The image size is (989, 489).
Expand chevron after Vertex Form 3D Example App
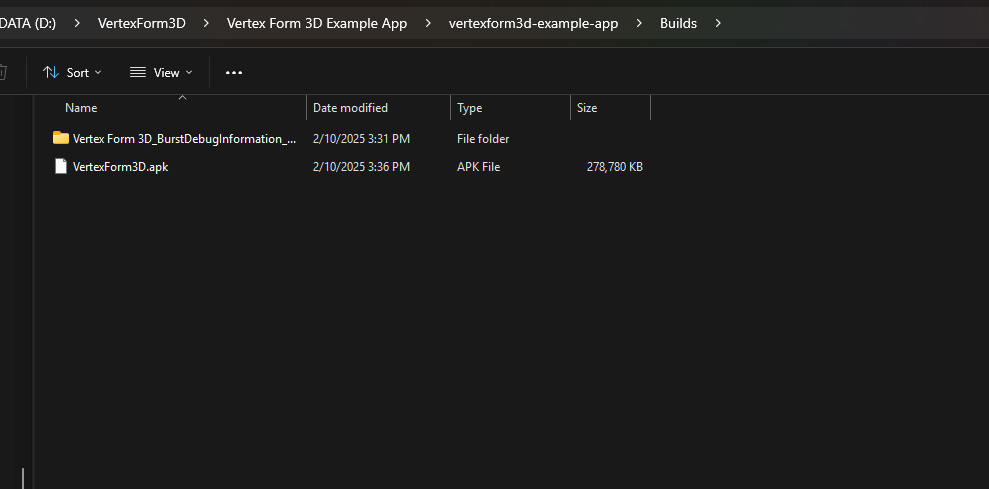tap(428, 23)
